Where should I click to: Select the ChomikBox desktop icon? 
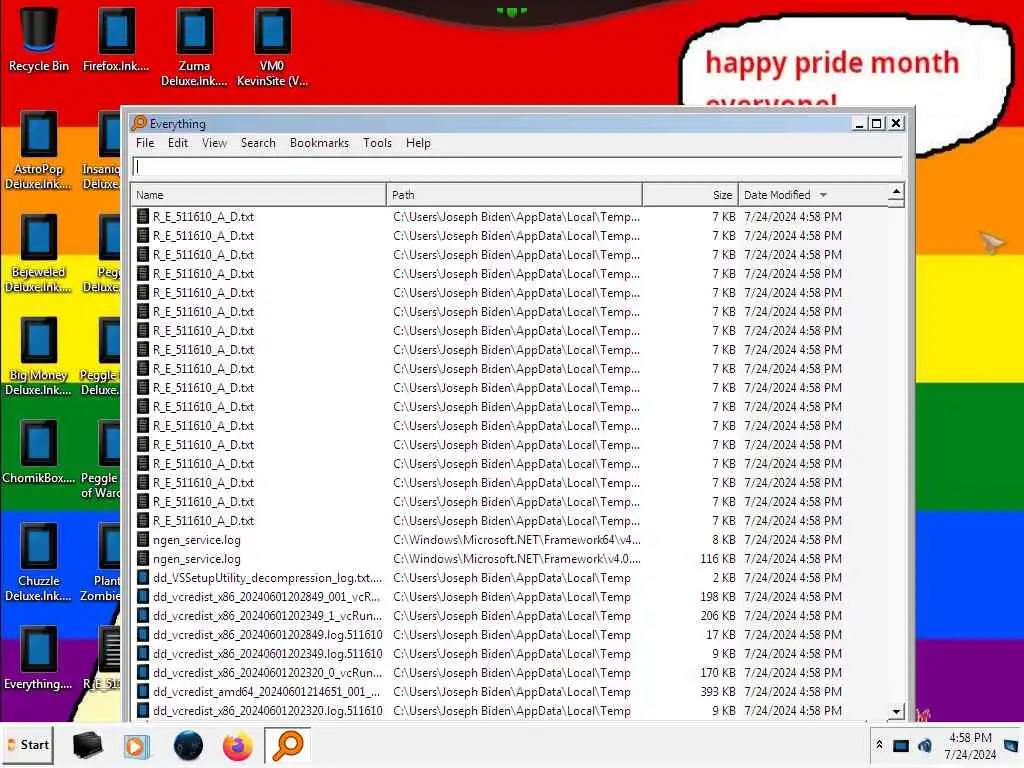point(39,453)
